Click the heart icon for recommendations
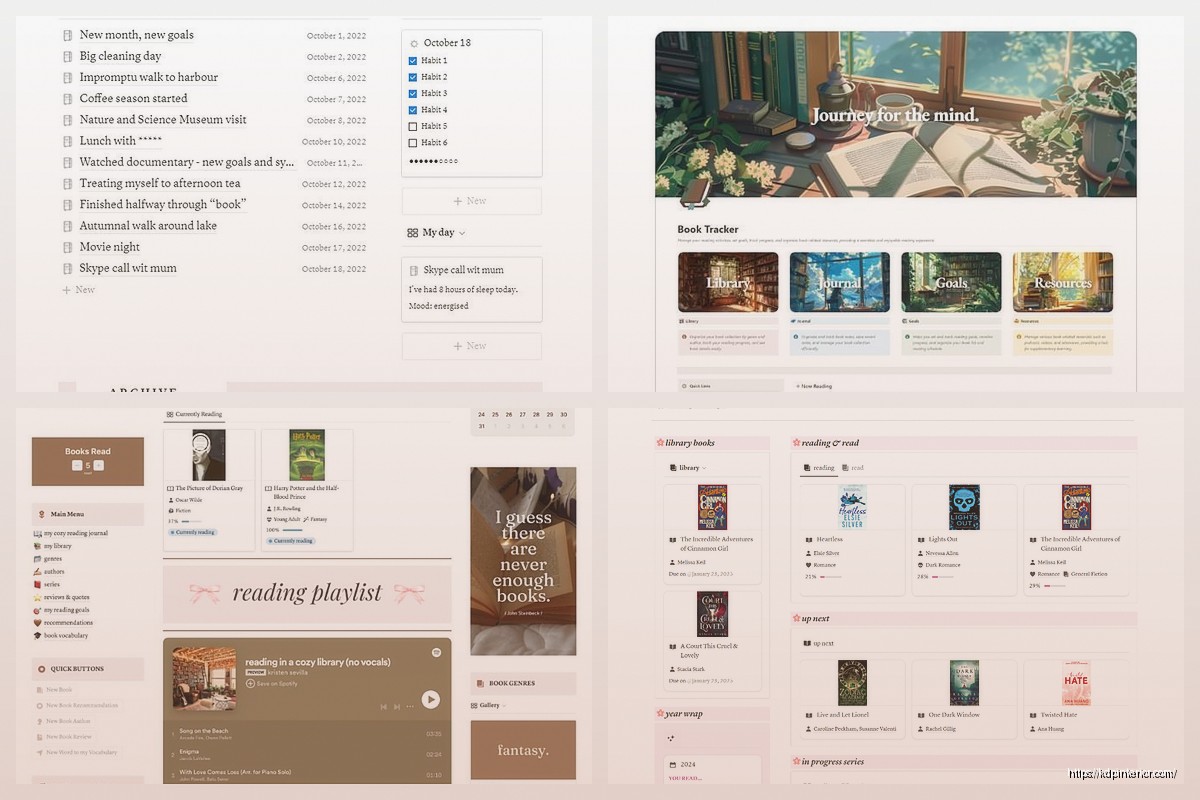 tap(37, 623)
